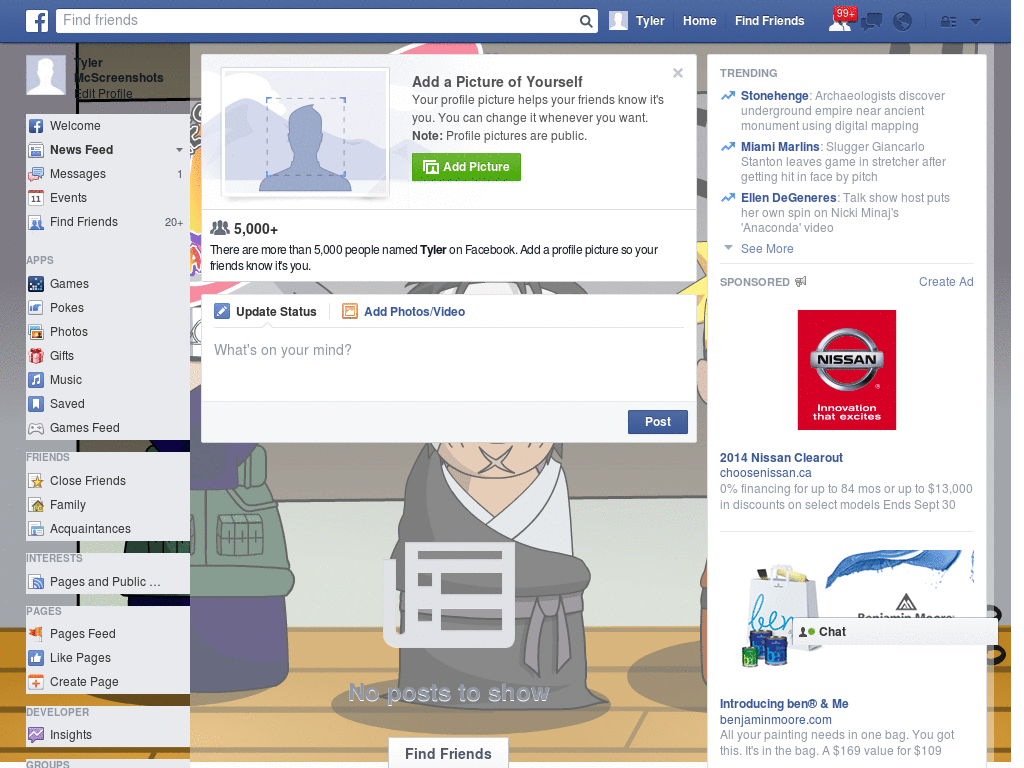Open the Ellen DeGeneres trending topic
The image size is (1024, 768).
[x=788, y=198]
